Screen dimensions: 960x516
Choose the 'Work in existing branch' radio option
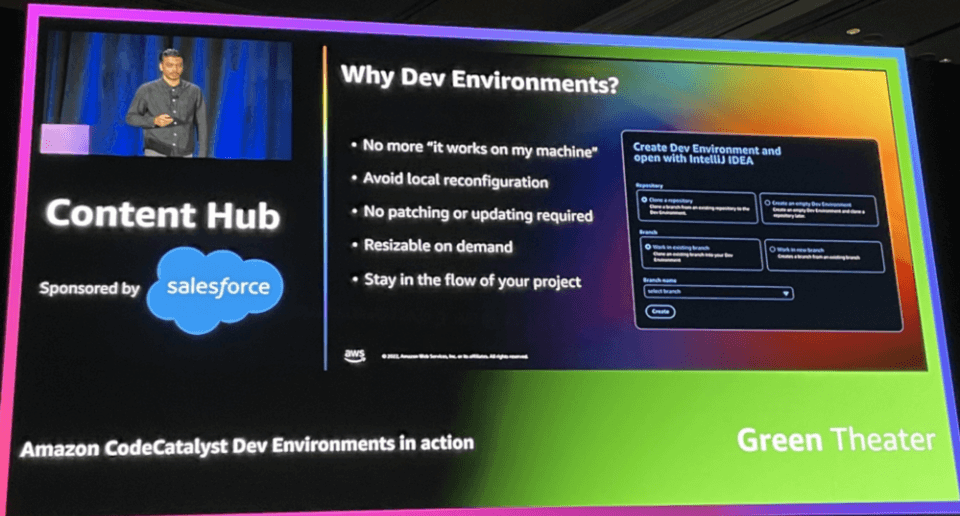pyautogui.click(x=648, y=247)
